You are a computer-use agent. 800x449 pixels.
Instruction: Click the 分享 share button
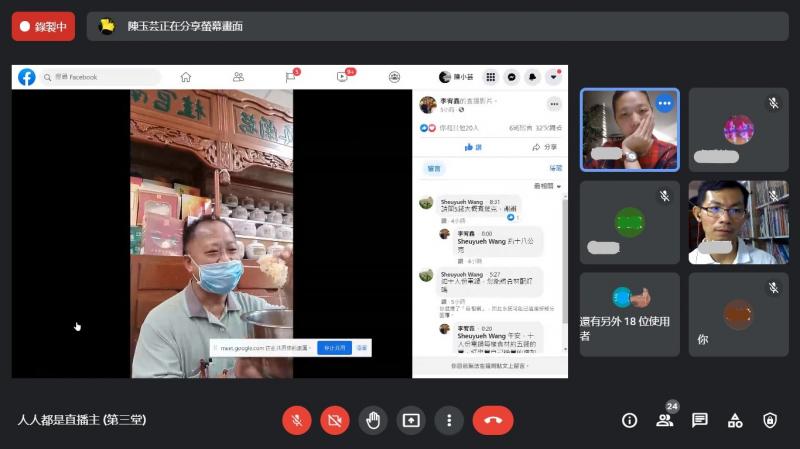point(545,147)
